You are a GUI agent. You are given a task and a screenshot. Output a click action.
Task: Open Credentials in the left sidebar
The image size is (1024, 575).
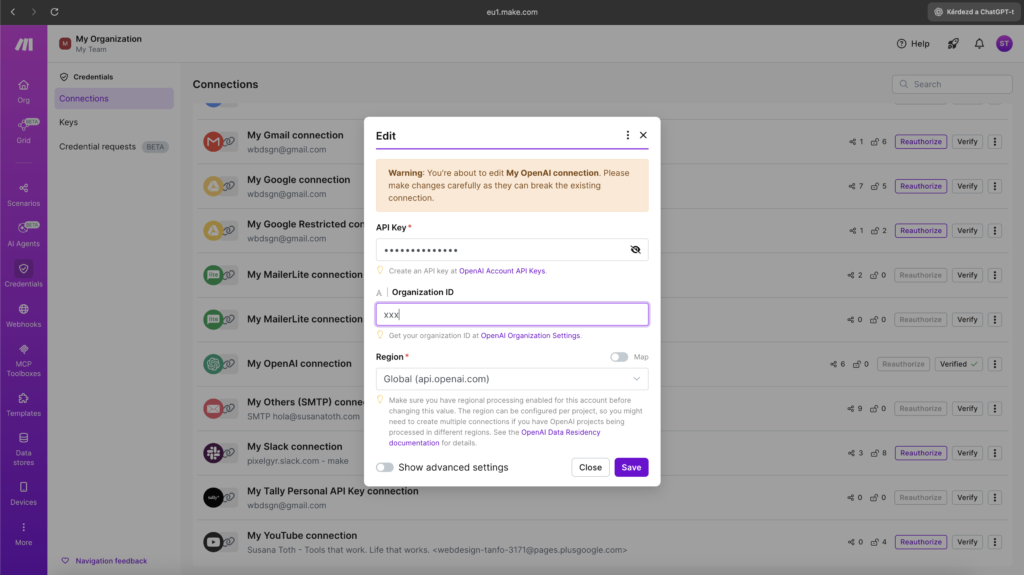(24, 275)
